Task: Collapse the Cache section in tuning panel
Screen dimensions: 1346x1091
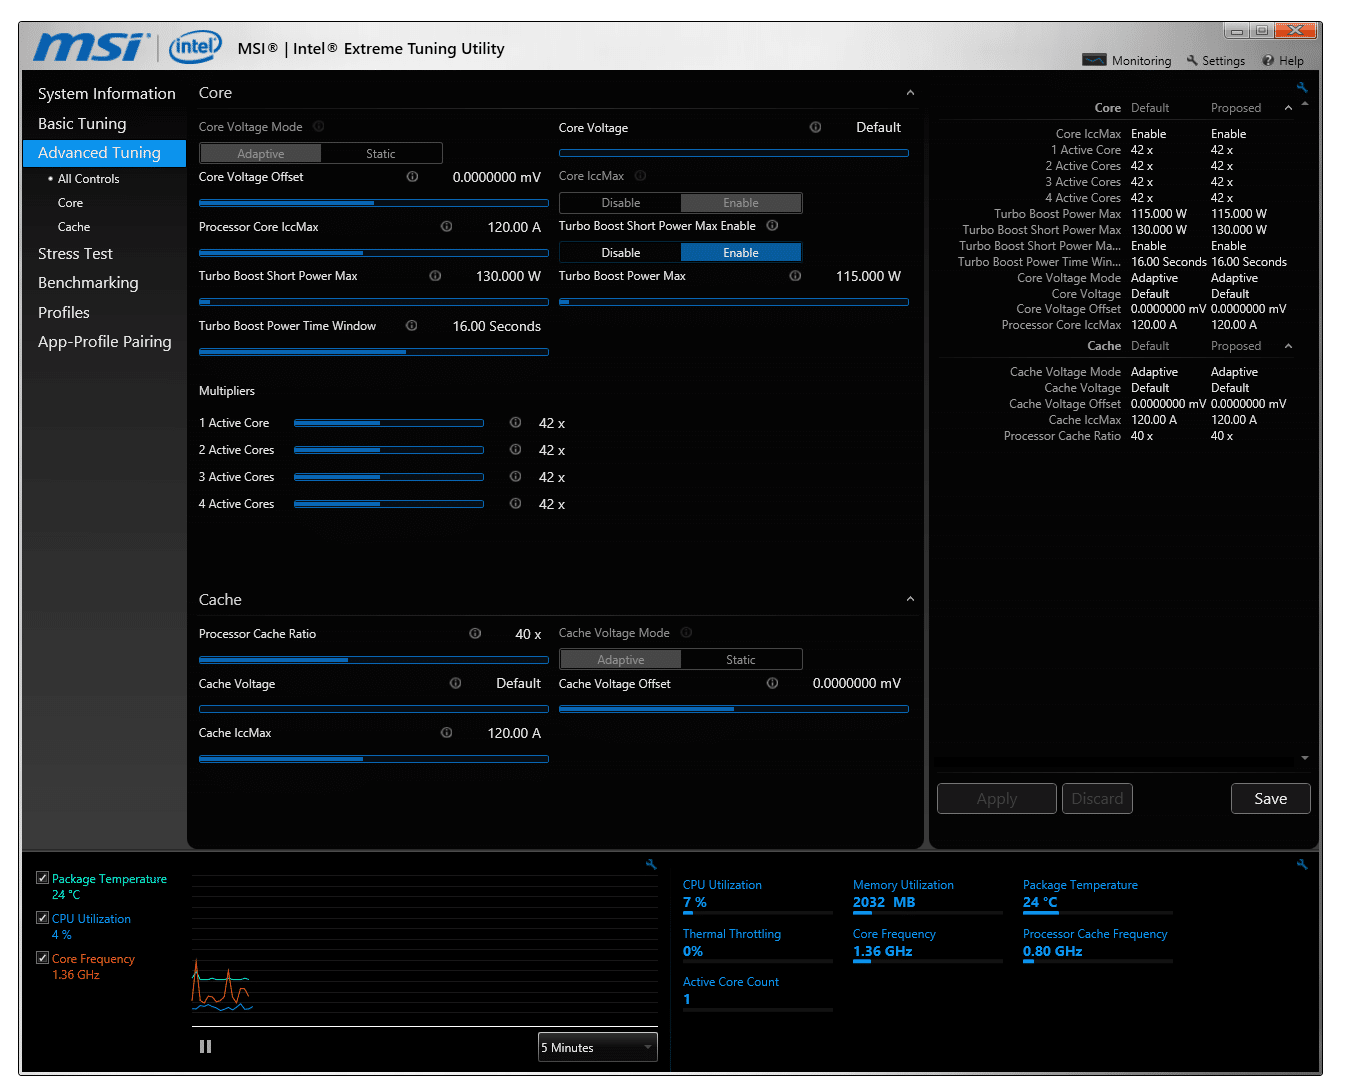Action: click(x=910, y=600)
